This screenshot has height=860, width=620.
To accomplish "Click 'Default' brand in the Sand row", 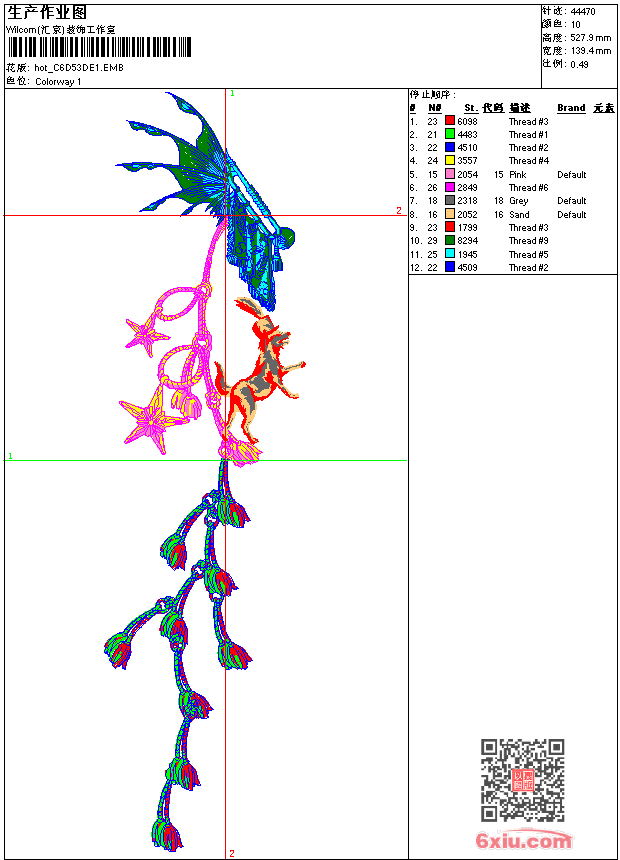I will (572, 214).
